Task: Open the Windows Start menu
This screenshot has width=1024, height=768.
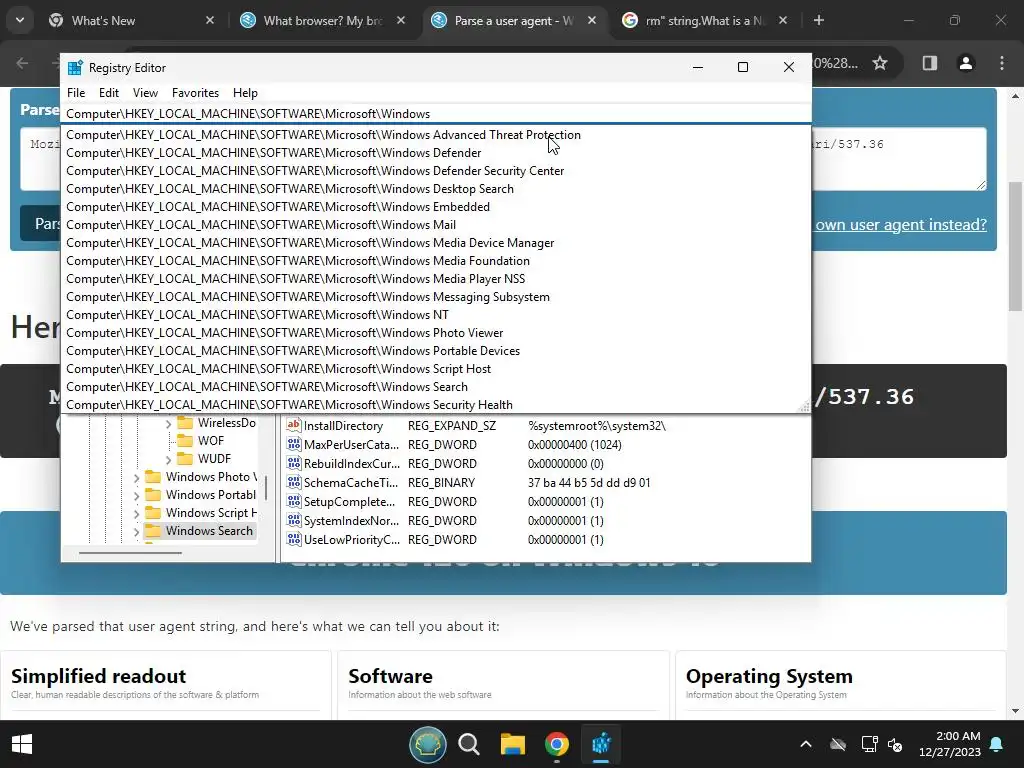Action: (x=22, y=744)
